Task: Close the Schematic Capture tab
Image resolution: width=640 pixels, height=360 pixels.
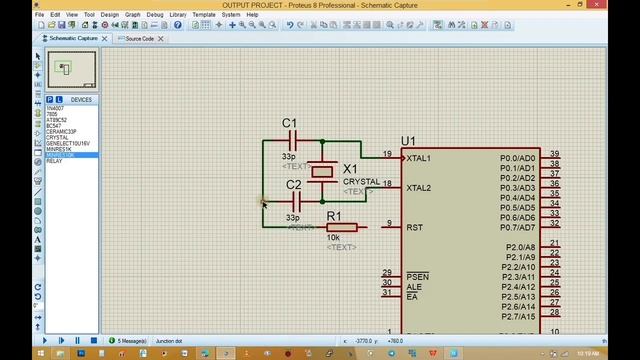Action: tap(104, 38)
